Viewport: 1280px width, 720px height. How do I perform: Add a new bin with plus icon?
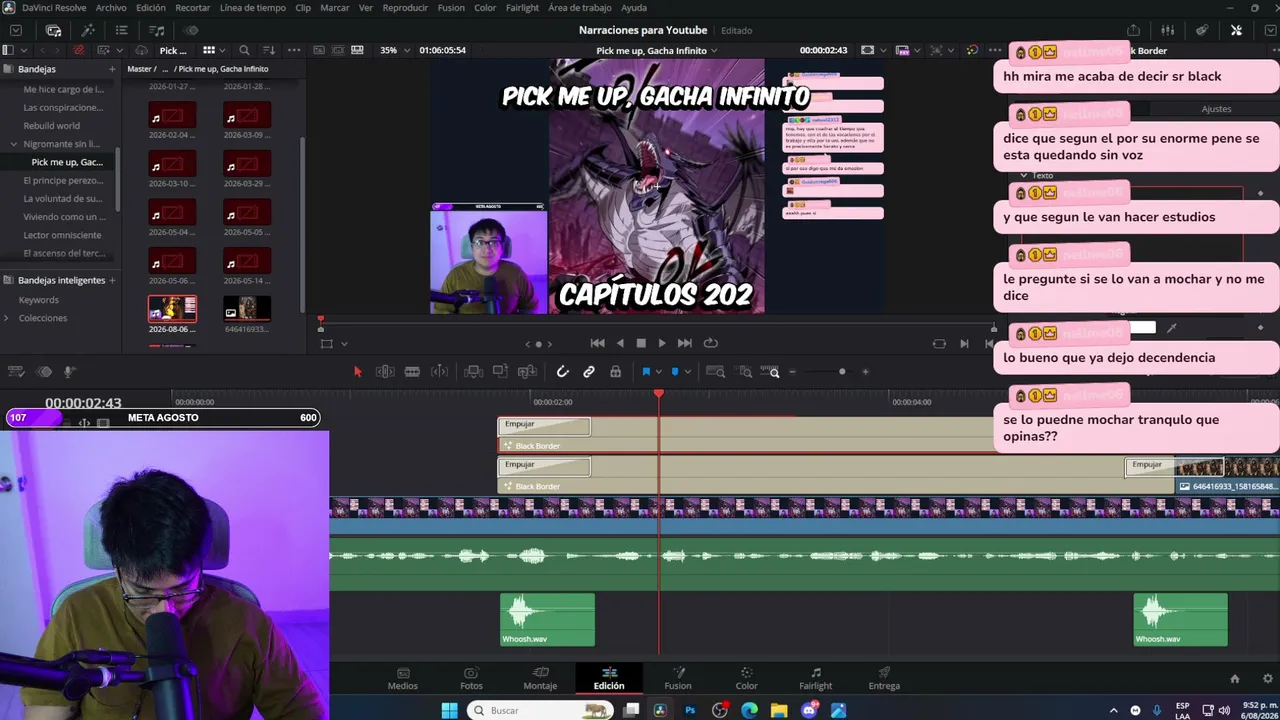pos(112,69)
